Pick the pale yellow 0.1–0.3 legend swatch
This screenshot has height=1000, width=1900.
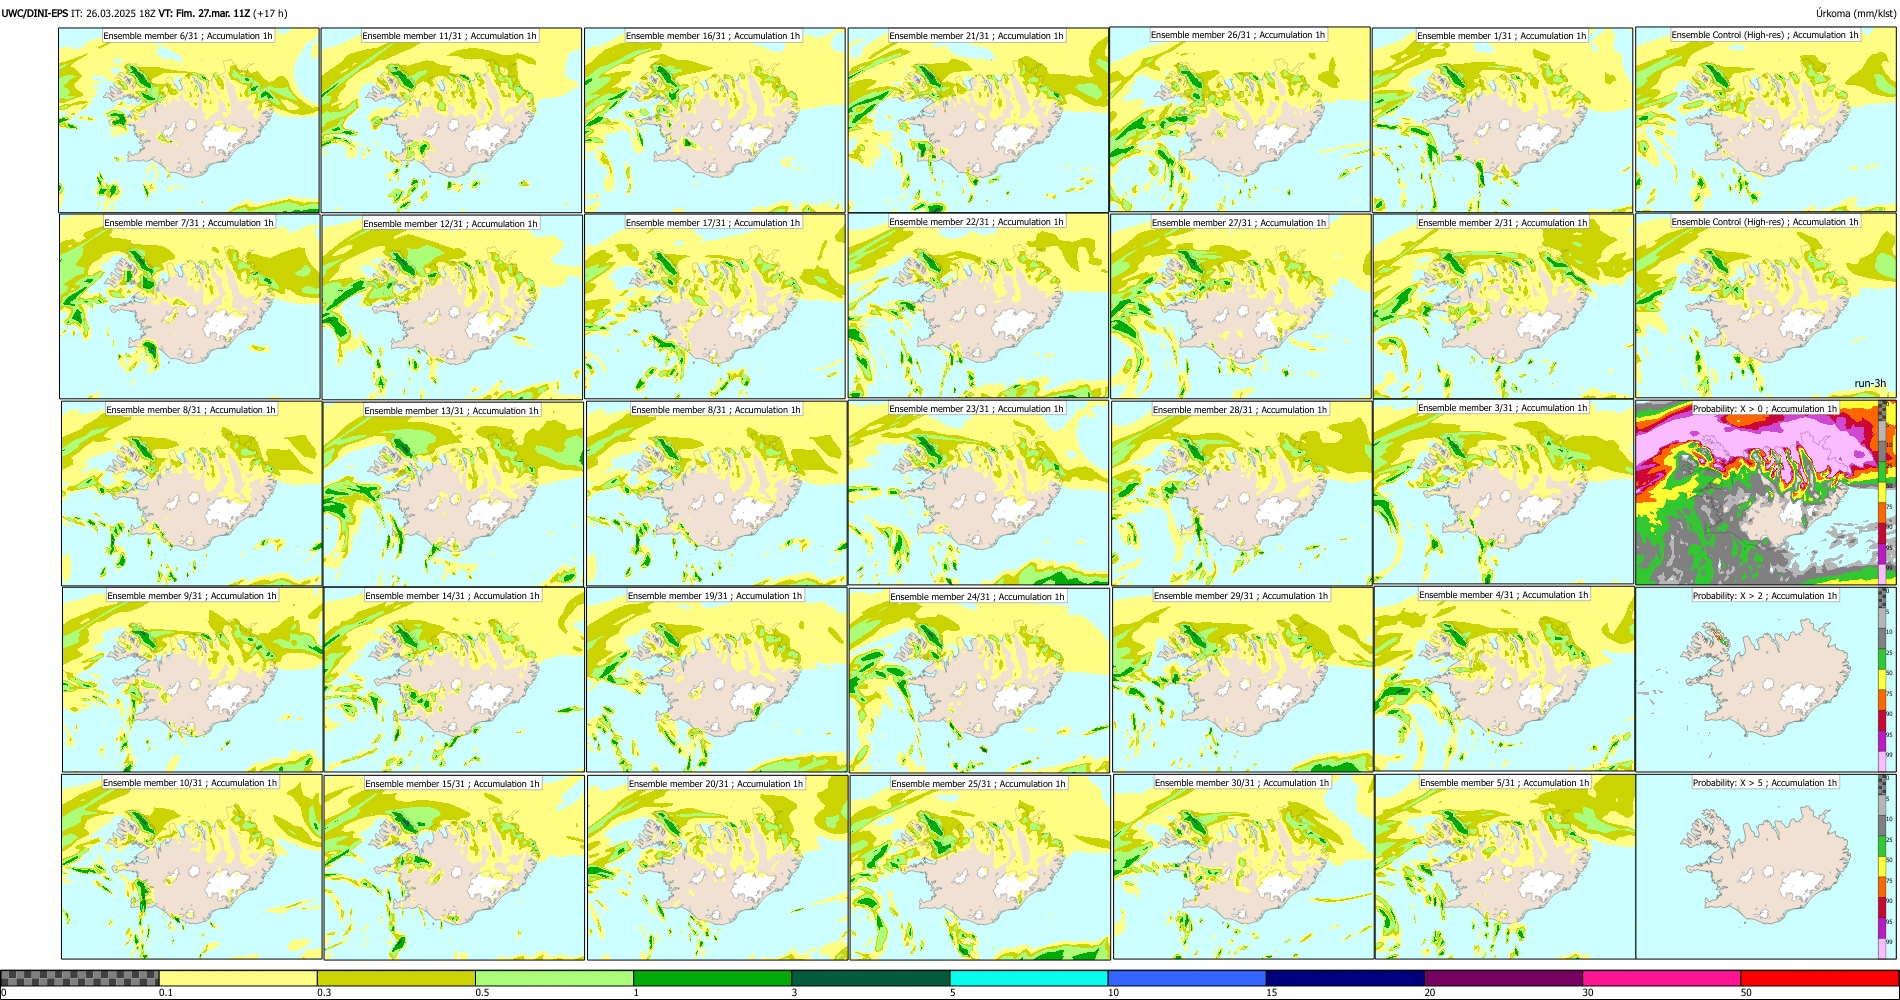coord(238,978)
